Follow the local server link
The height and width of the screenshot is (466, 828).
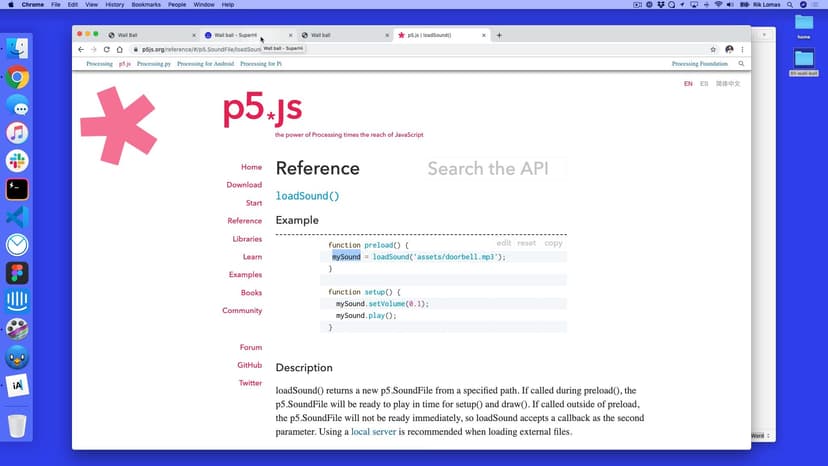pos(373,432)
